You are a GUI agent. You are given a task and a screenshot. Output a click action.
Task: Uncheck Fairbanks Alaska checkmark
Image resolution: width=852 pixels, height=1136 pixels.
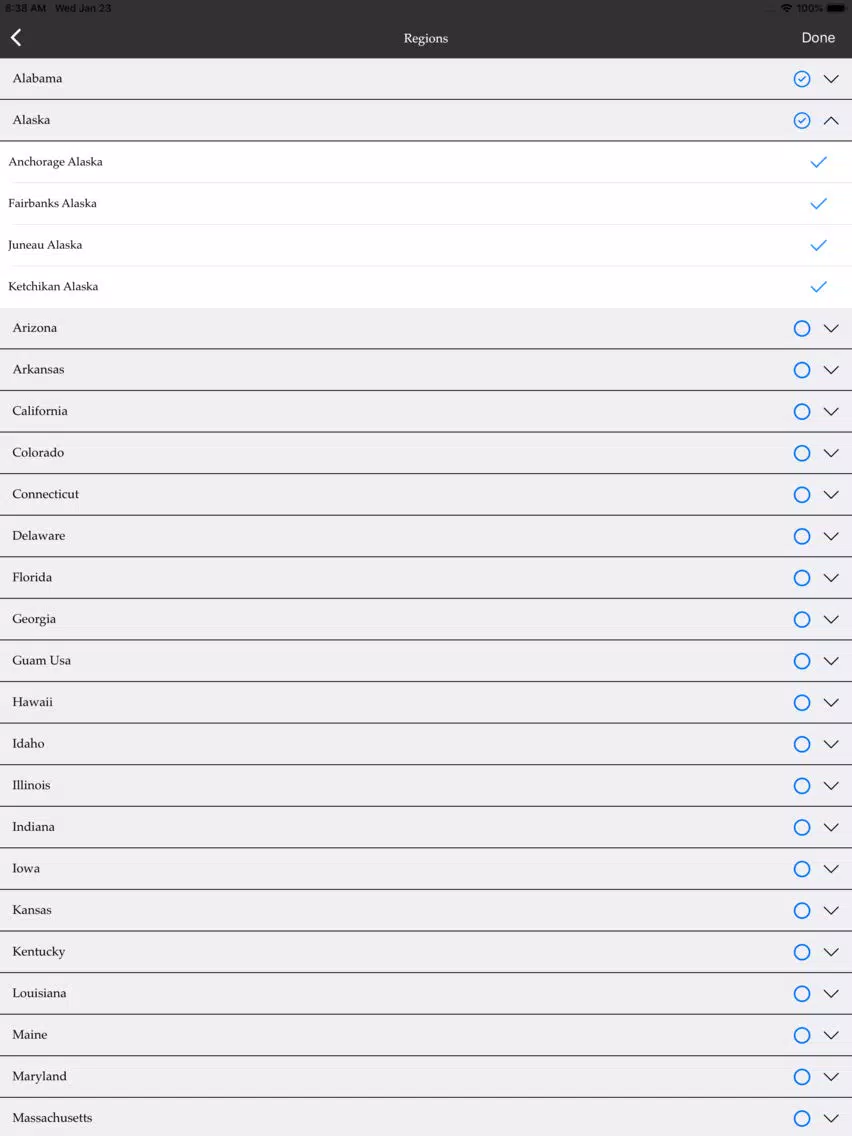tap(818, 204)
